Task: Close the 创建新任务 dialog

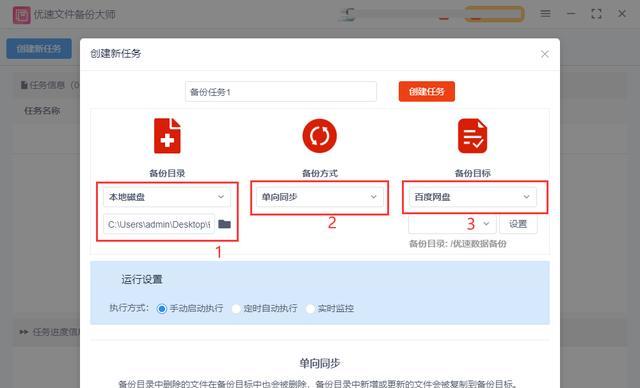Action: pos(544,54)
